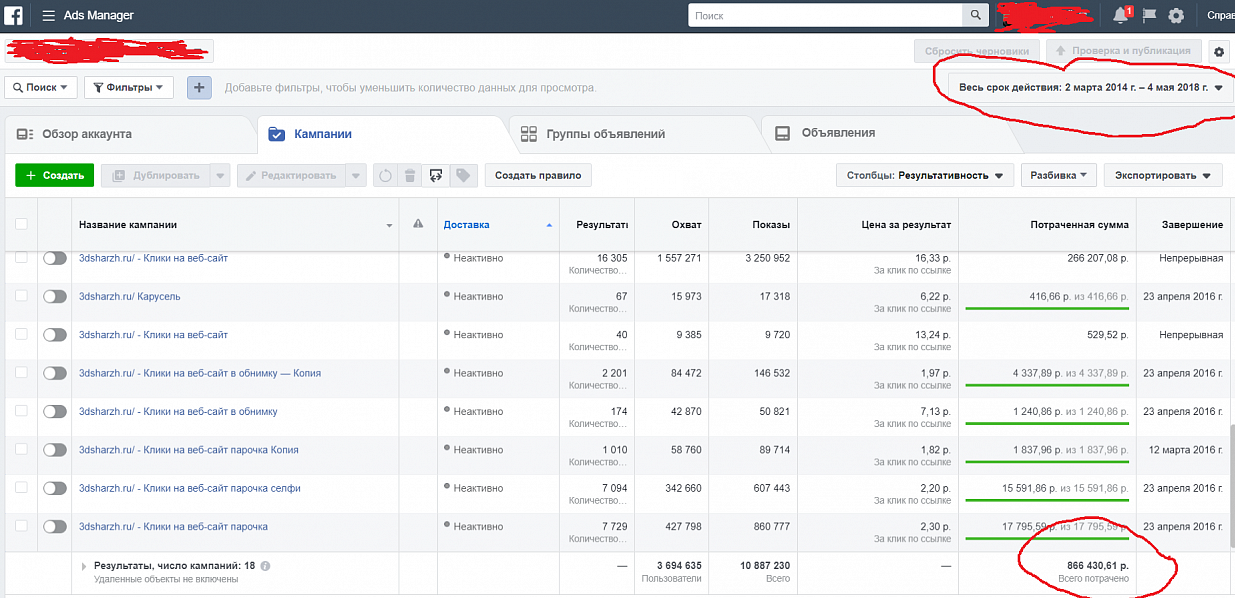Check the select-all campaigns checkbox in header
1235x598 pixels.
(21, 225)
